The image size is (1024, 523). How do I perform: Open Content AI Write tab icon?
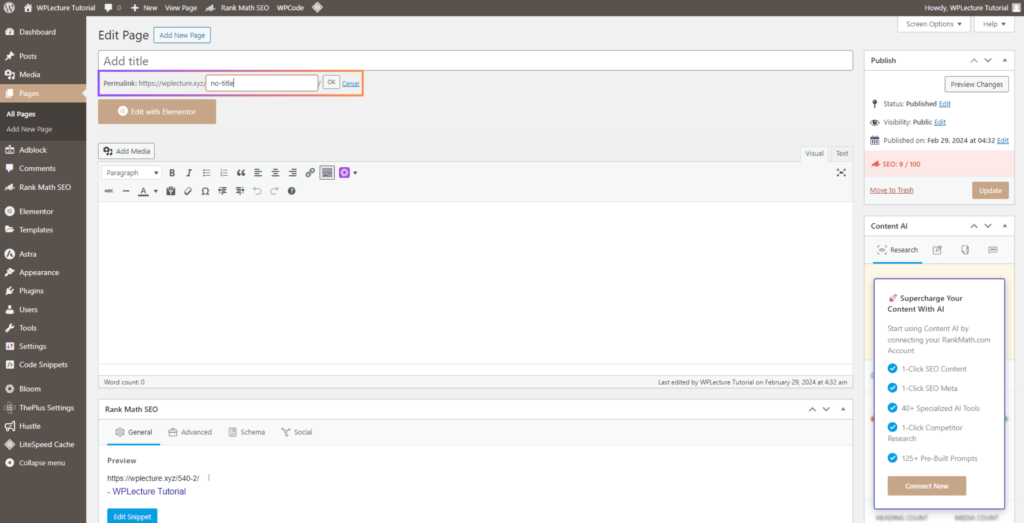937,250
